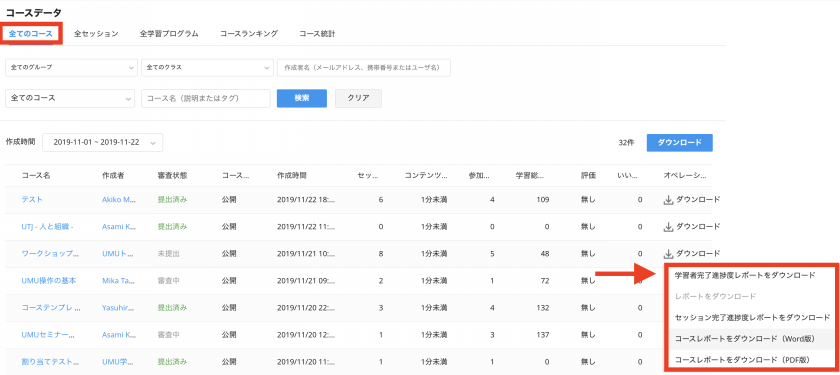Click the クリア button

click(358, 99)
